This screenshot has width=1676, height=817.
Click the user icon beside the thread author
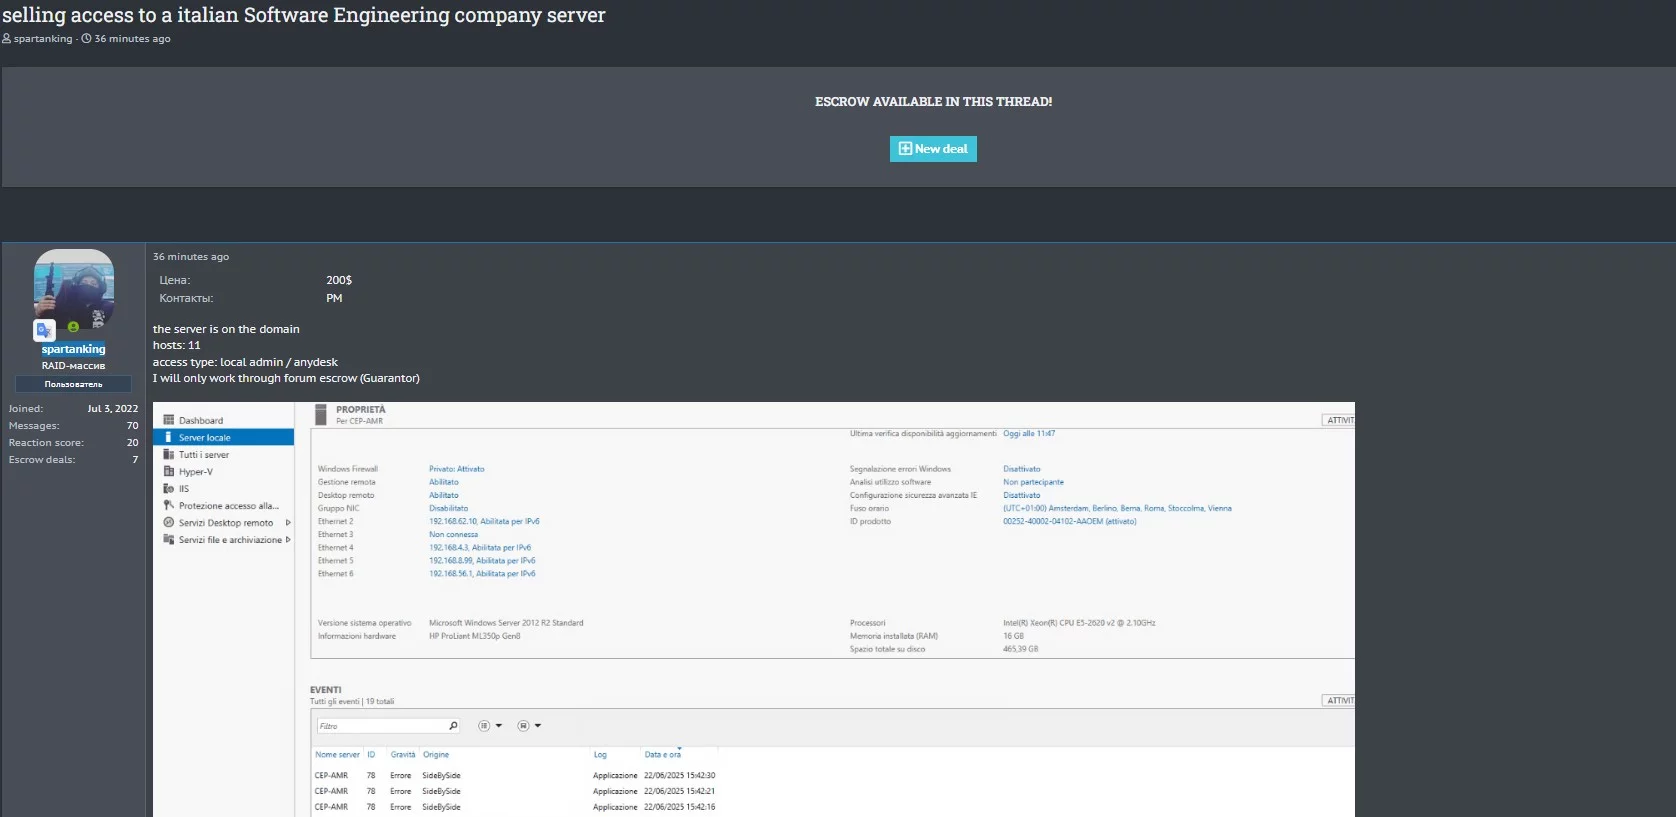pyautogui.click(x=7, y=39)
